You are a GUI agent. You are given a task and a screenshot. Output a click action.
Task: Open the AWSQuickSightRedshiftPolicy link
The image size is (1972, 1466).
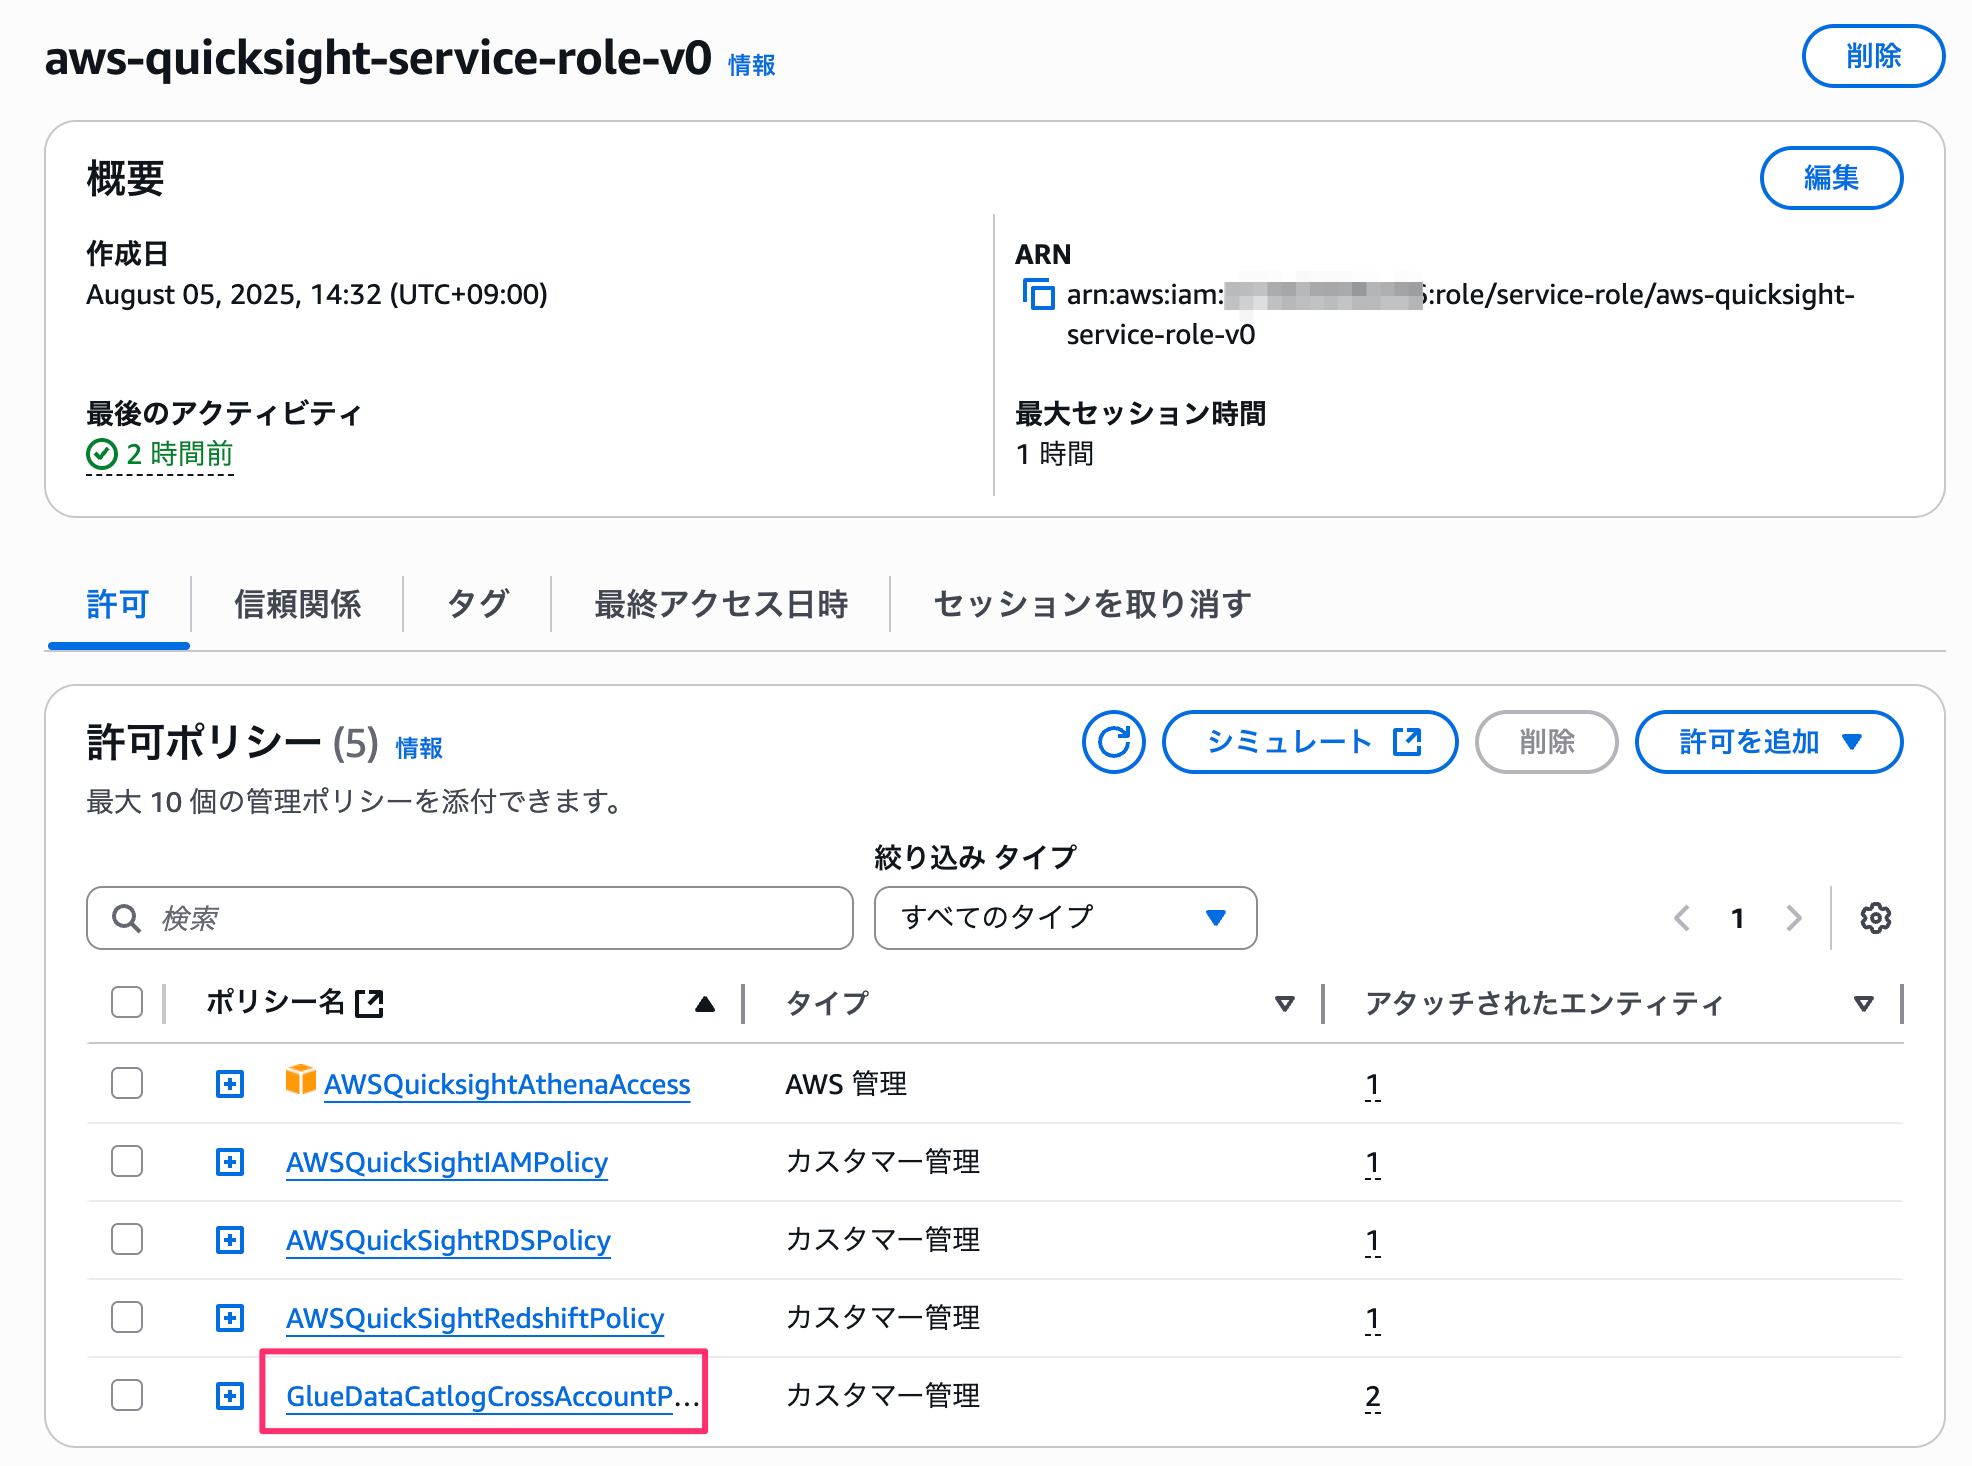point(475,1318)
